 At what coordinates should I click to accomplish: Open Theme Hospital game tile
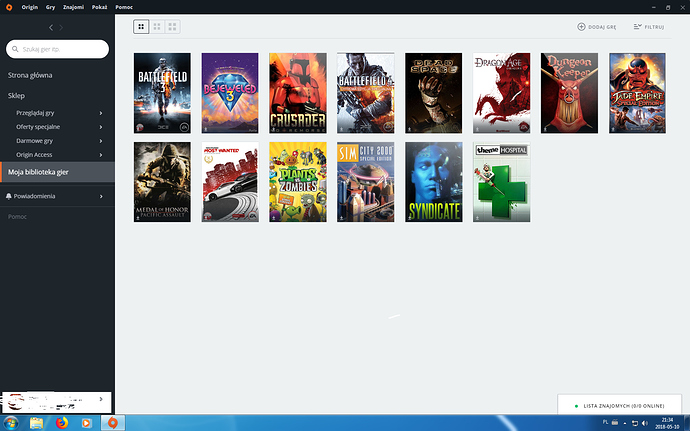click(x=502, y=182)
